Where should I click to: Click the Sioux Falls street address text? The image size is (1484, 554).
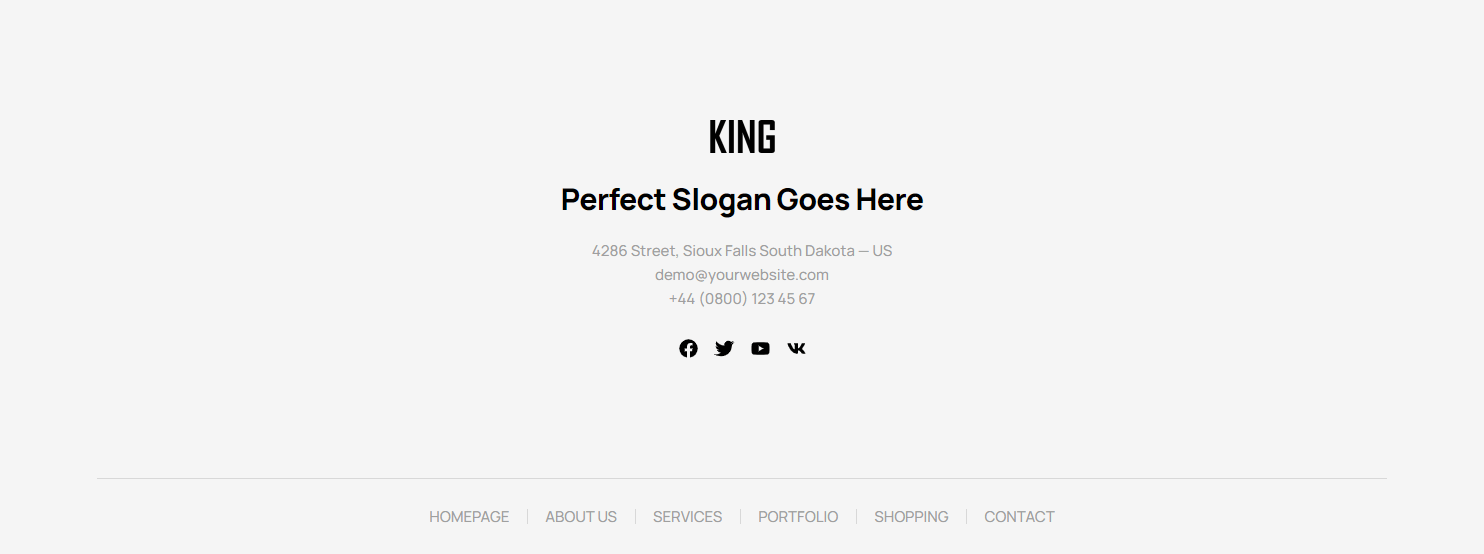[742, 251]
